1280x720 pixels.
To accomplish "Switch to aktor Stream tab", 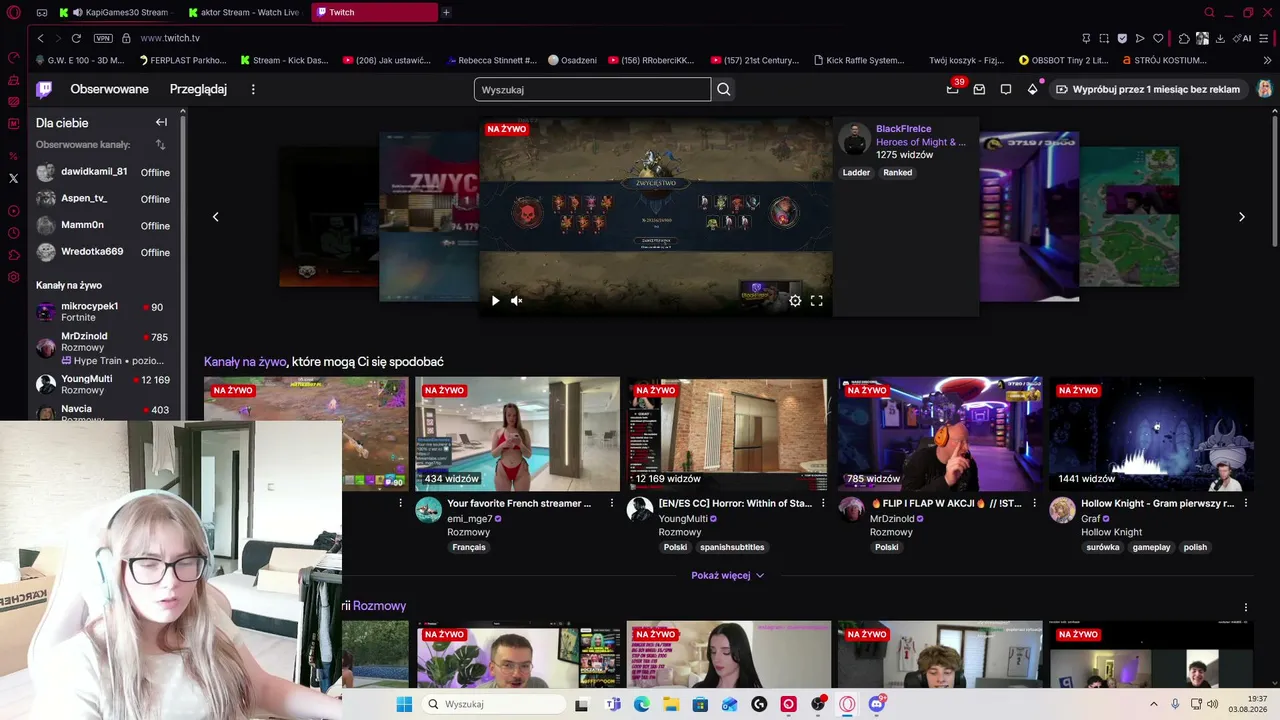I will point(245,12).
